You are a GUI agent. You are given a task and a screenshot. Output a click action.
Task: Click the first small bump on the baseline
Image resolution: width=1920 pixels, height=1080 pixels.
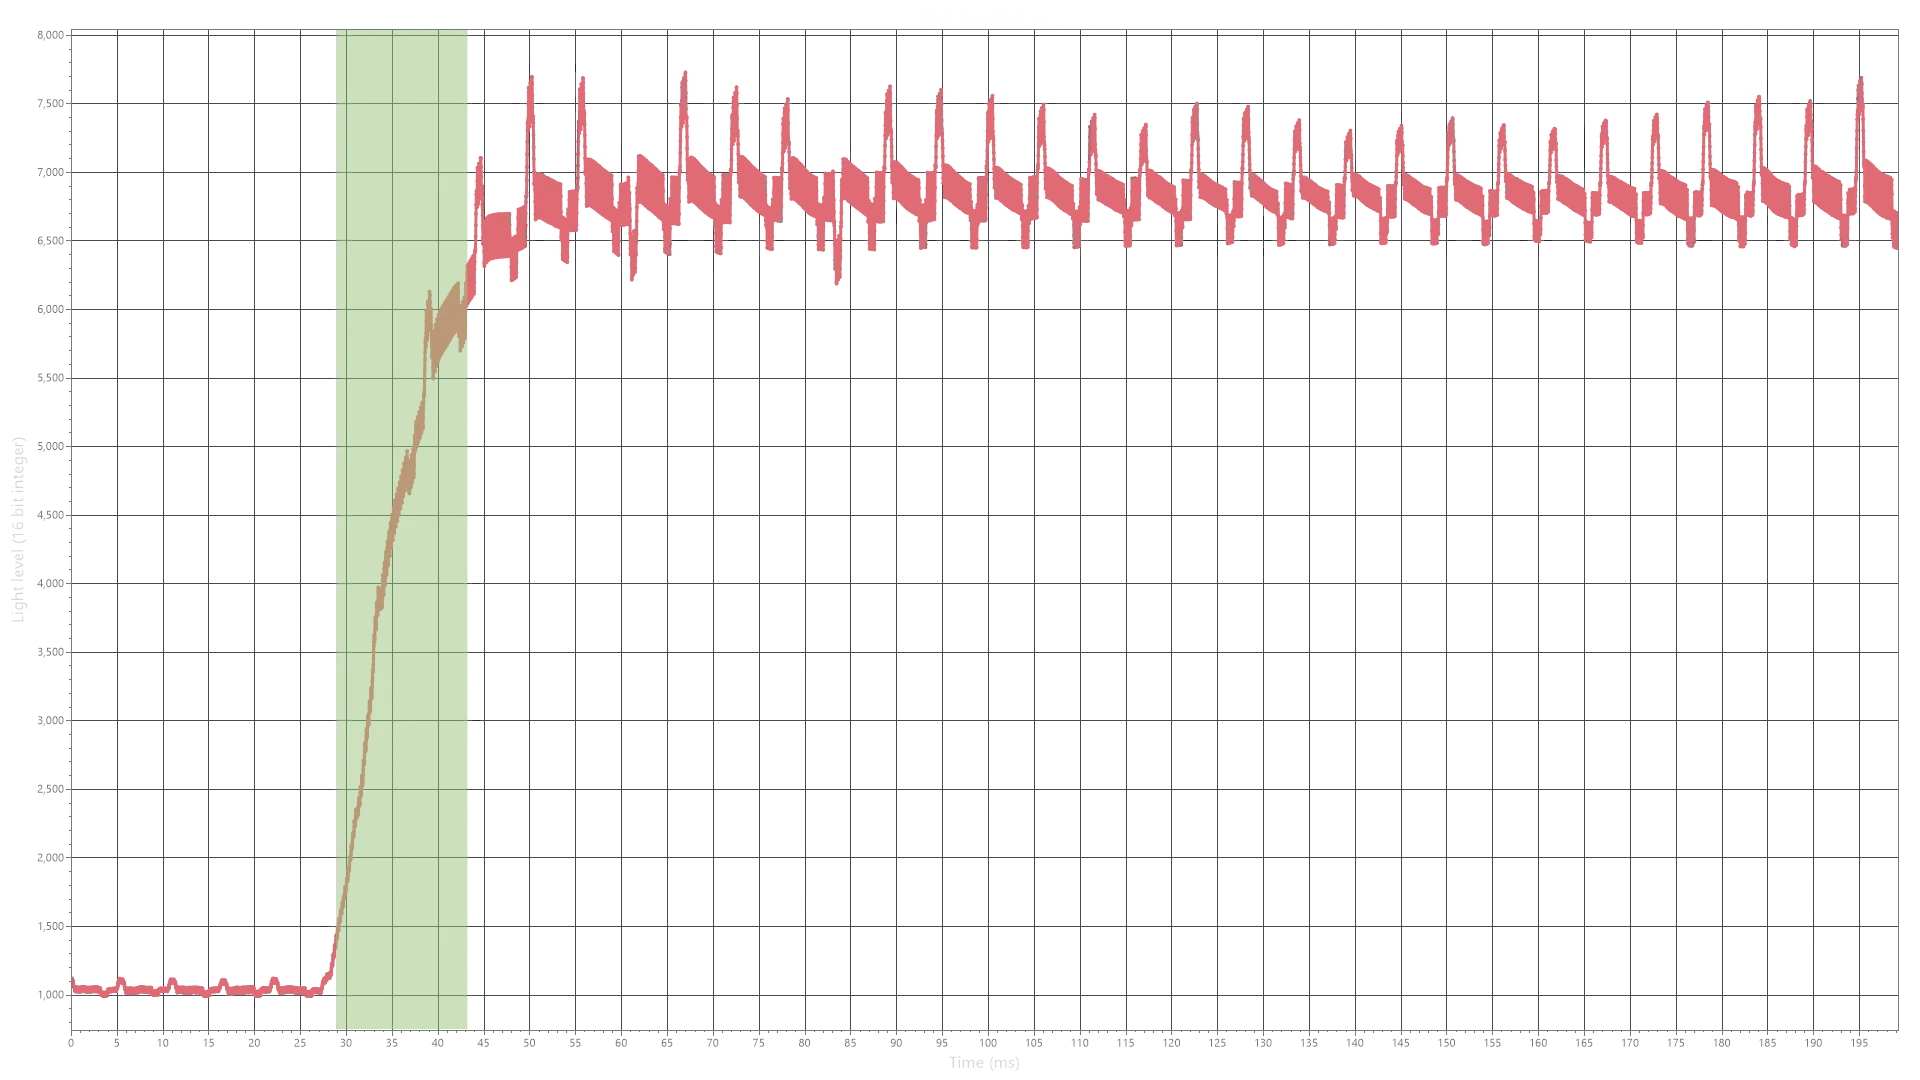(x=122, y=982)
